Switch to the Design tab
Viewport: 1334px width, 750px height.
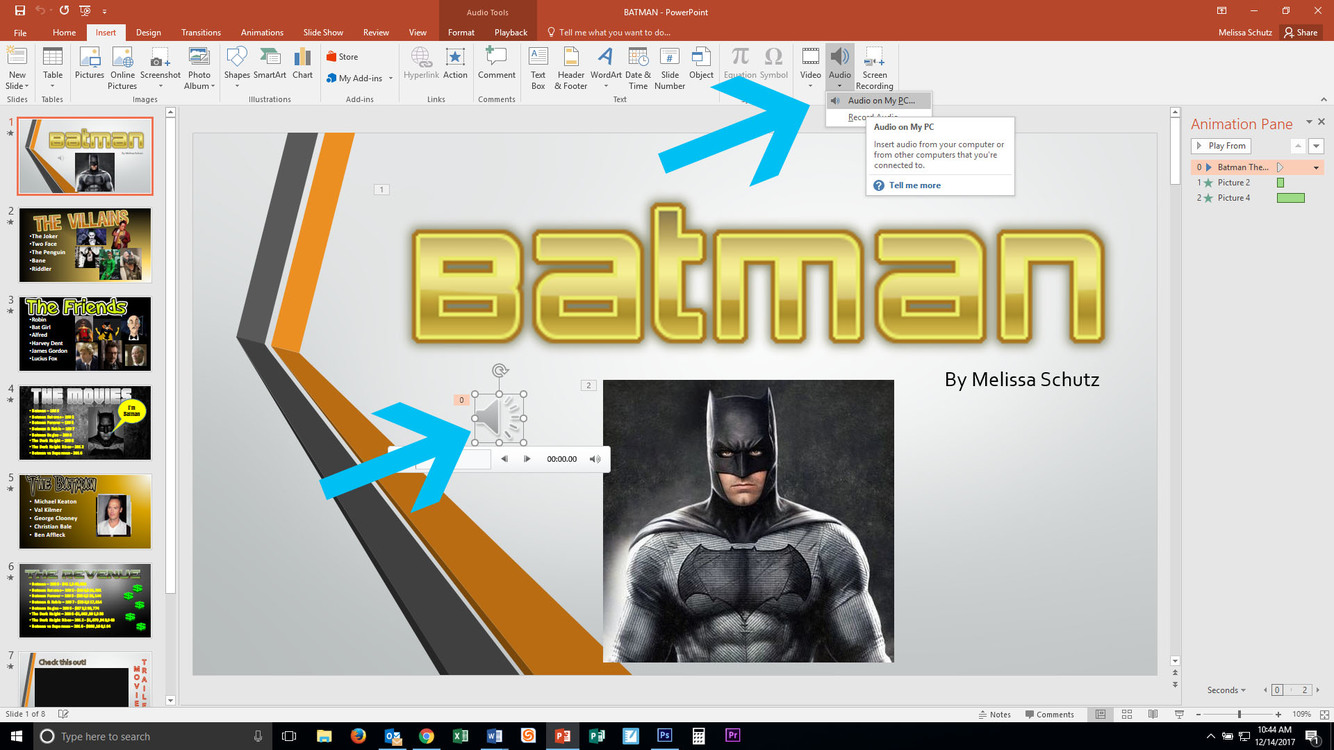coord(148,32)
